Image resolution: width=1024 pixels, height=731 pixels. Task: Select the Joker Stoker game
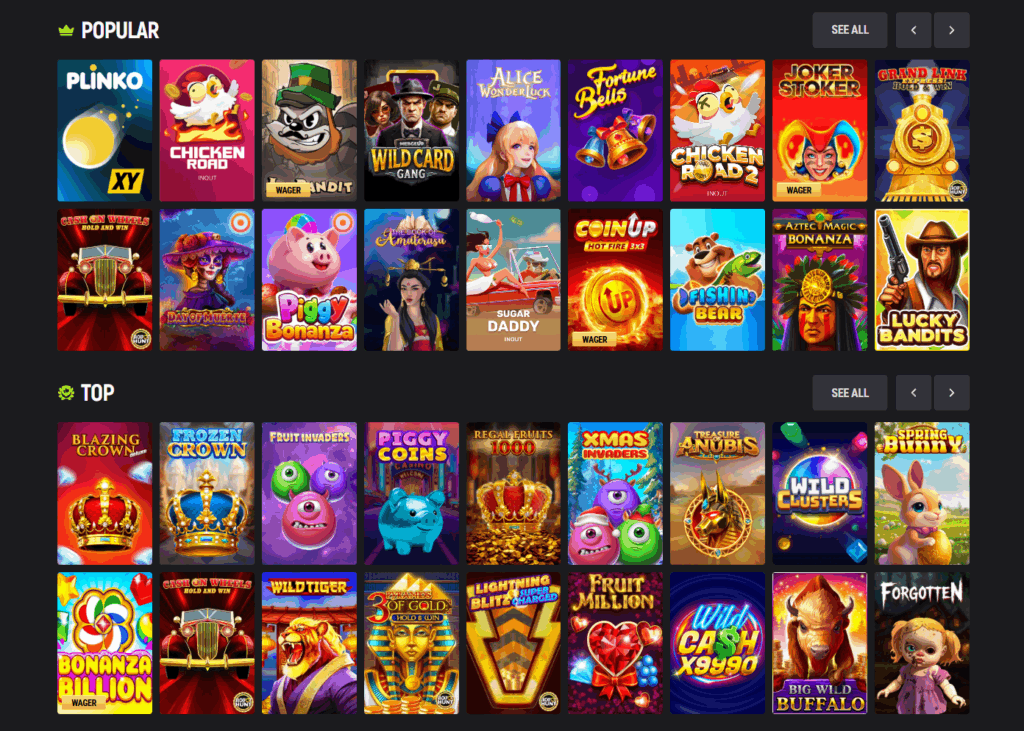[x=820, y=131]
